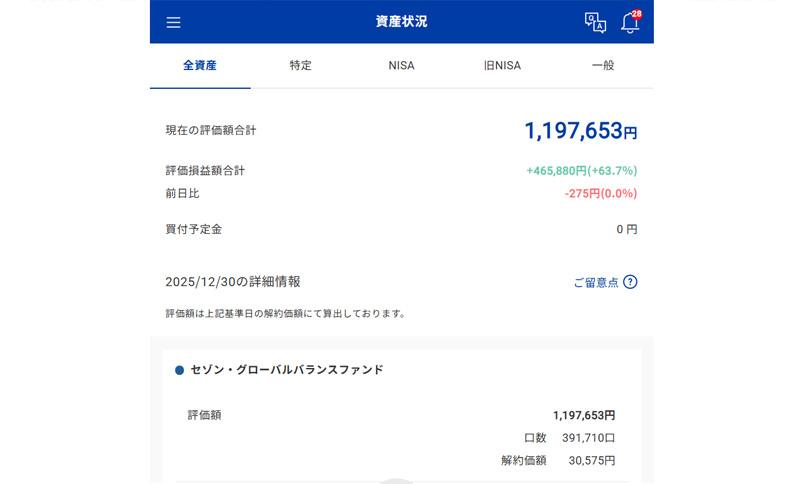The height and width of the screenshot is (484, 800).
Task: Open the hamburger navigation menu
Action: pyautogui.click(x=174, y=23)
